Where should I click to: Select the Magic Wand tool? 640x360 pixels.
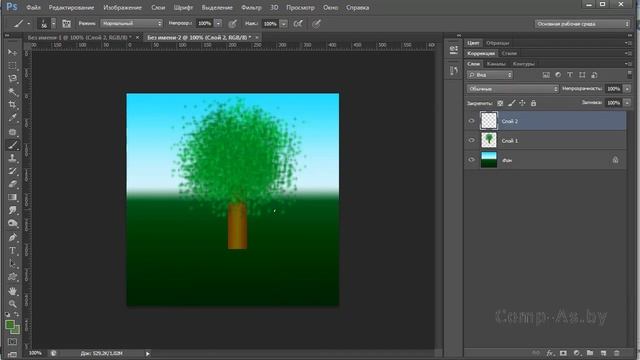coord(12,91)
